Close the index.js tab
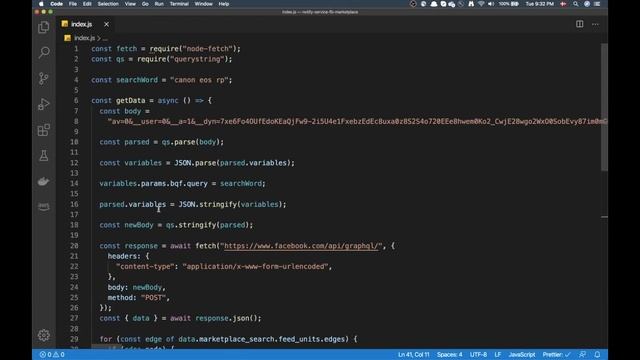The image size is (640, 360). [x=106, y=24]
